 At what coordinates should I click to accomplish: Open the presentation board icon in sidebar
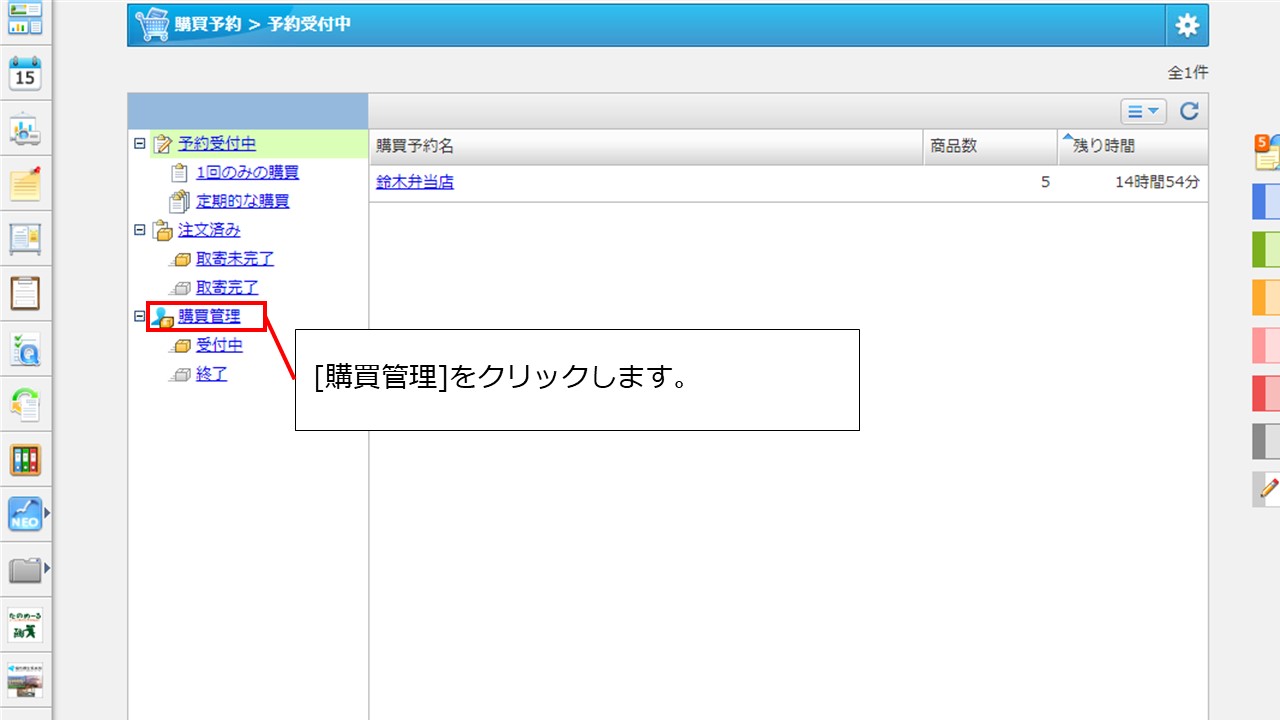click(x=25, y=129)
